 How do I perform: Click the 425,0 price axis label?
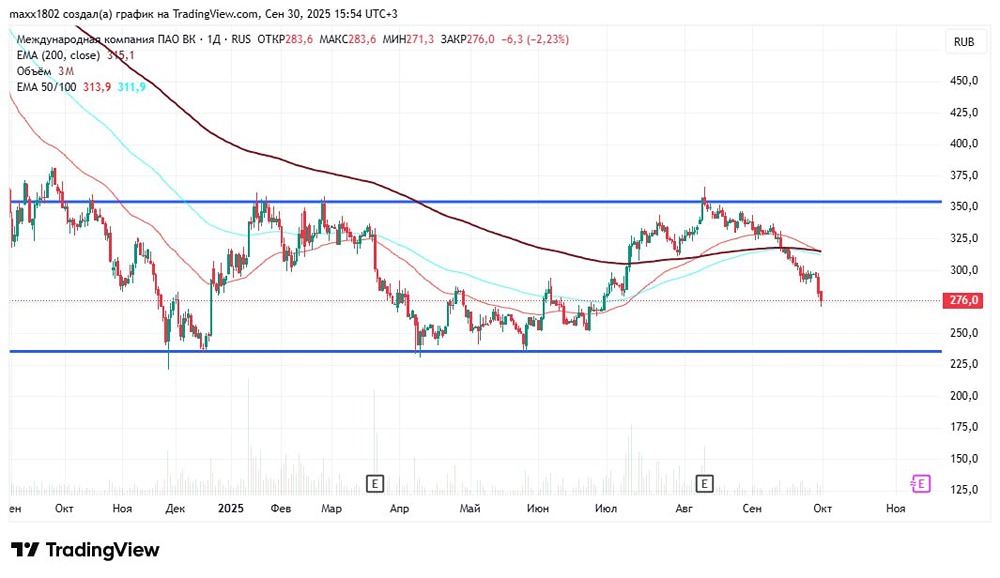click(964, 112)
